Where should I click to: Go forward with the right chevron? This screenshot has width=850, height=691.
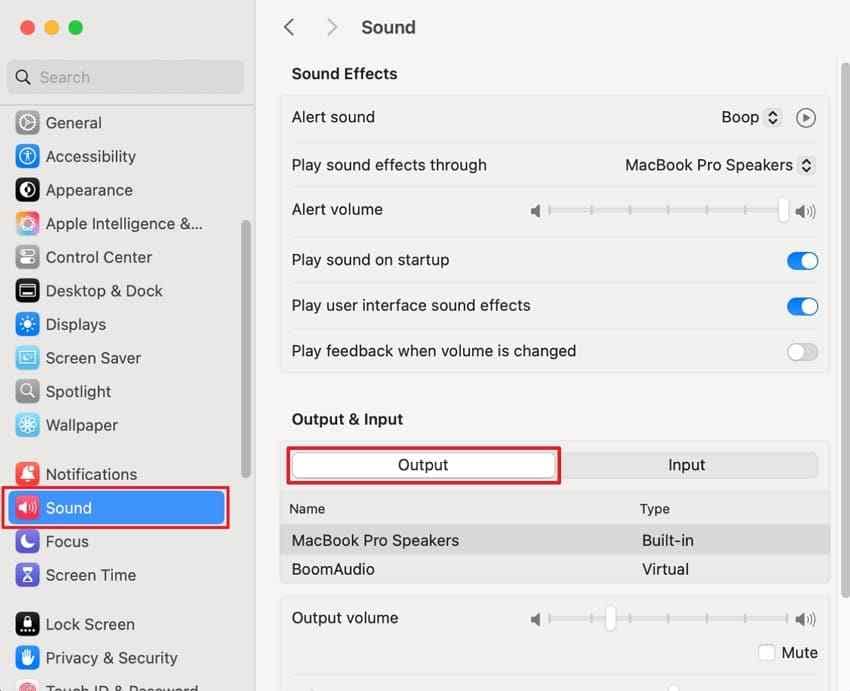[332, 27]
